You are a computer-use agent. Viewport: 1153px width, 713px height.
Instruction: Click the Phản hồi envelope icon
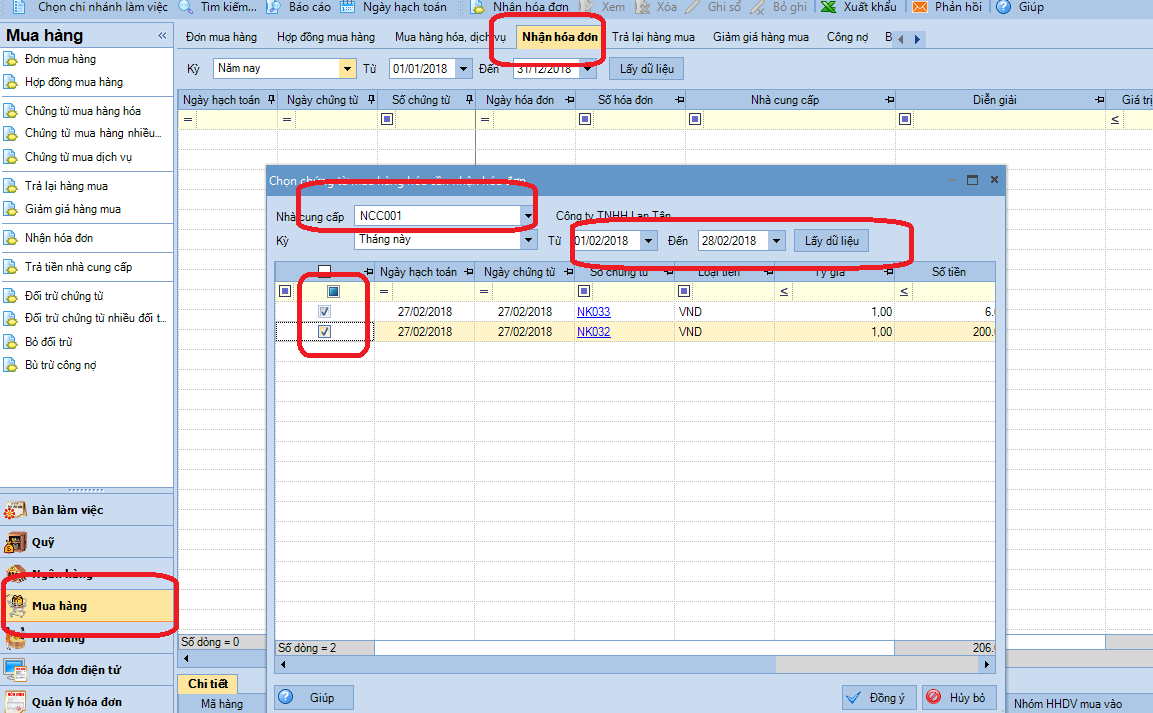click(x=920, y=7)
